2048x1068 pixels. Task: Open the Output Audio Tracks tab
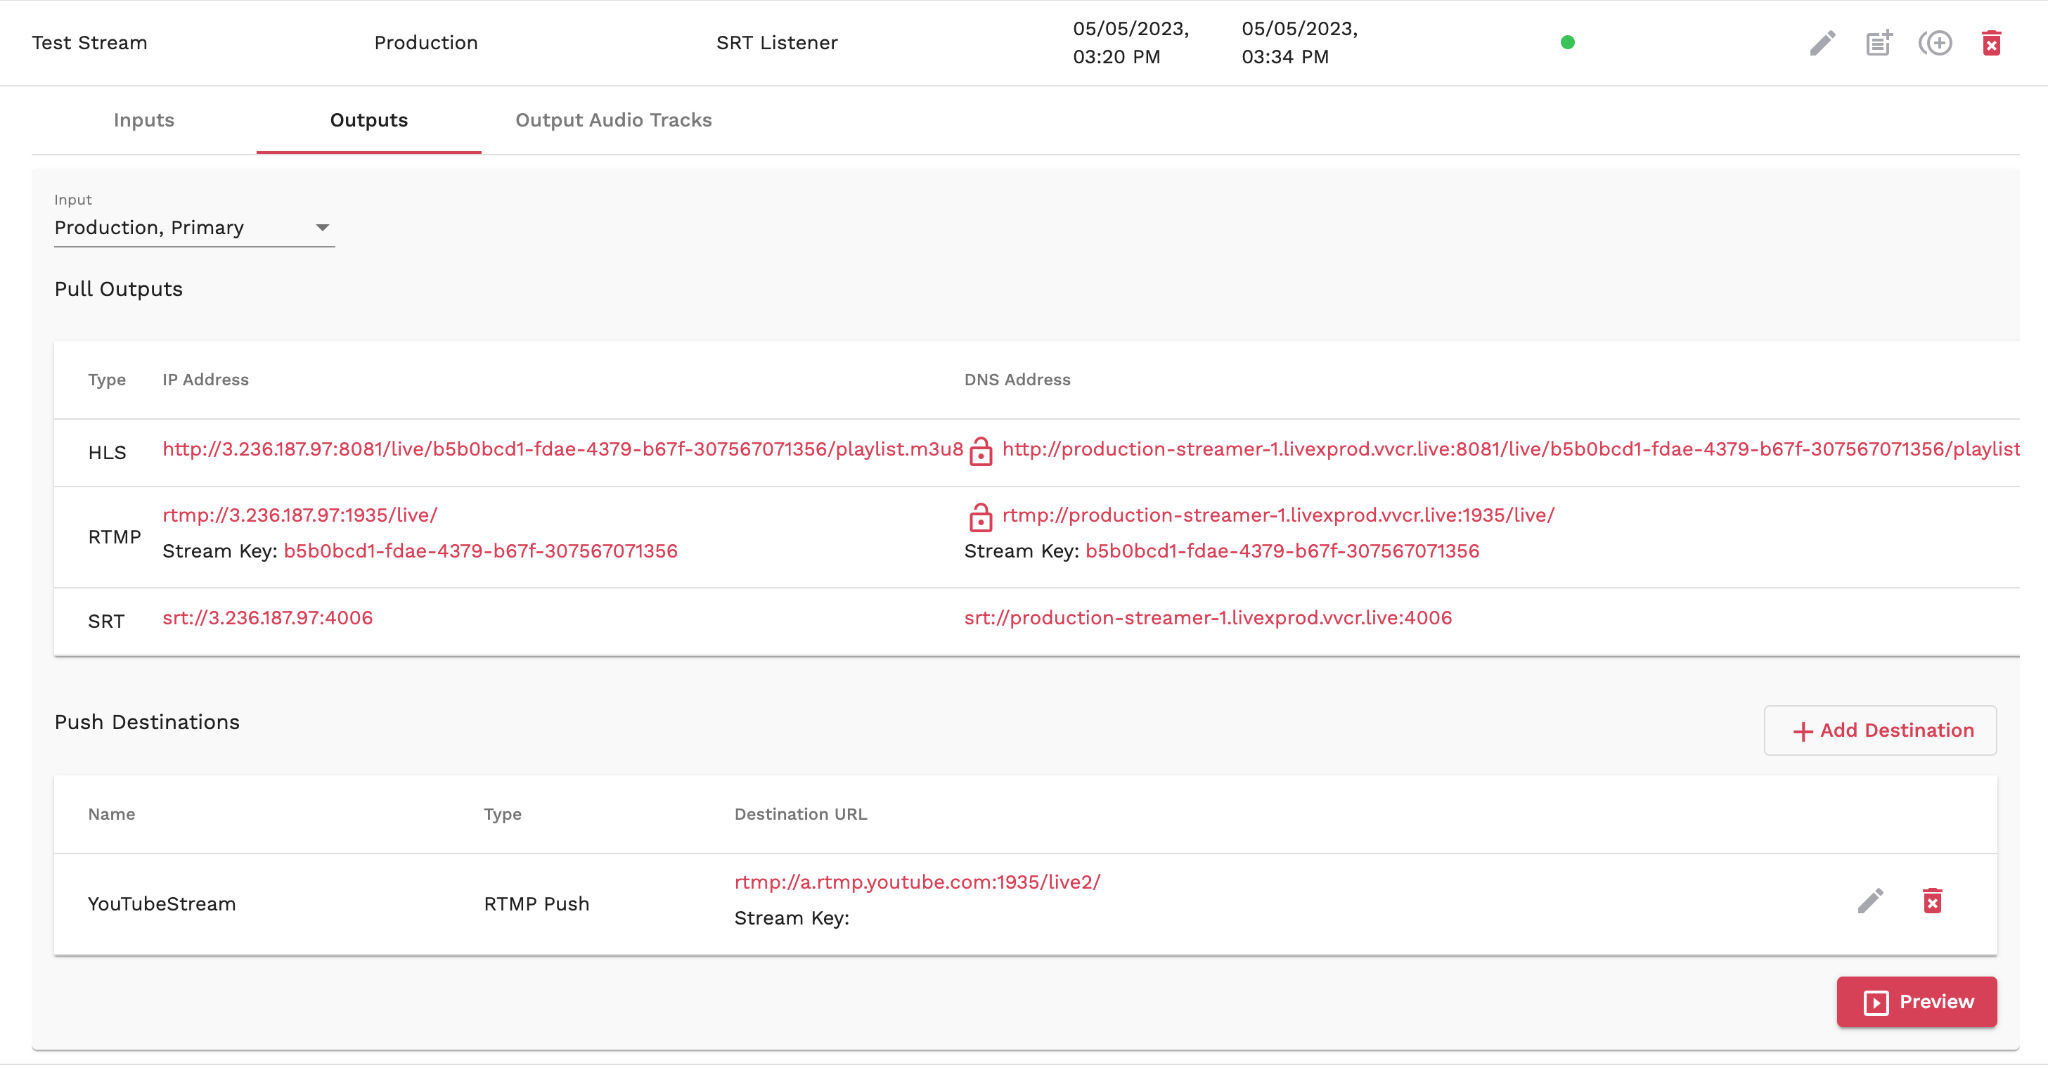[x=613, y=120]
